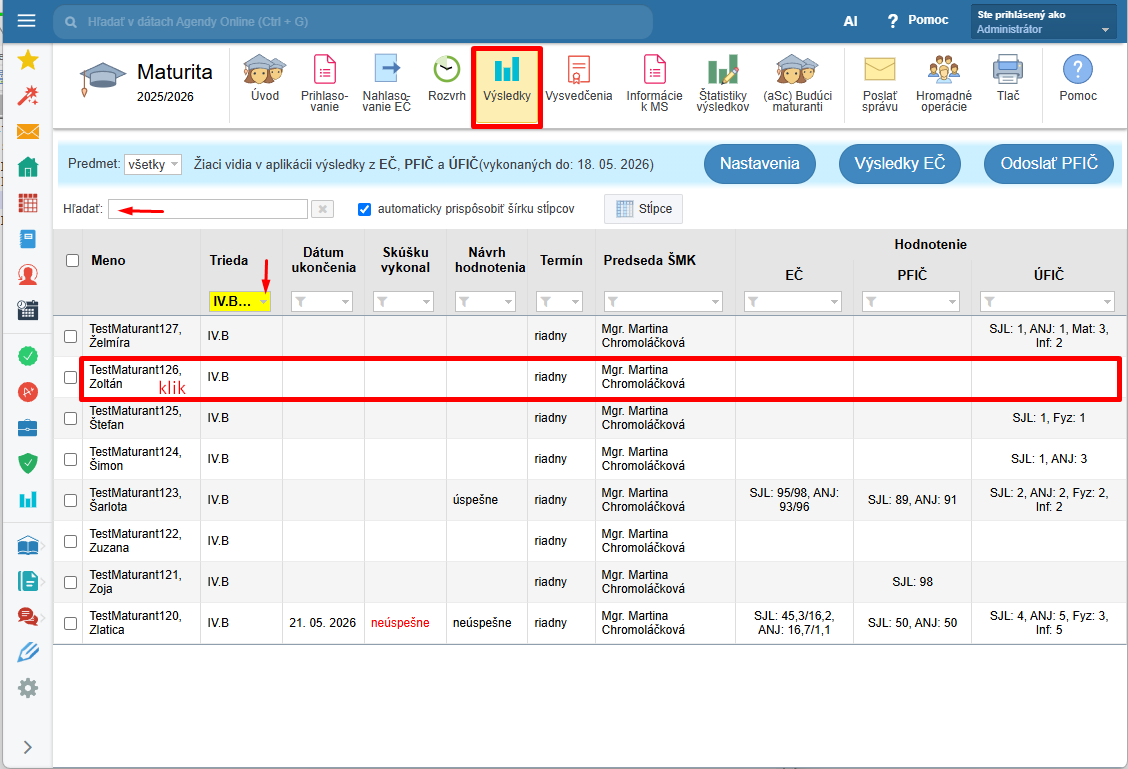Viewport: 1128px width, 769px height.
Task: Click the Odoslať PFIČ button
Action: pos(1049,164)
